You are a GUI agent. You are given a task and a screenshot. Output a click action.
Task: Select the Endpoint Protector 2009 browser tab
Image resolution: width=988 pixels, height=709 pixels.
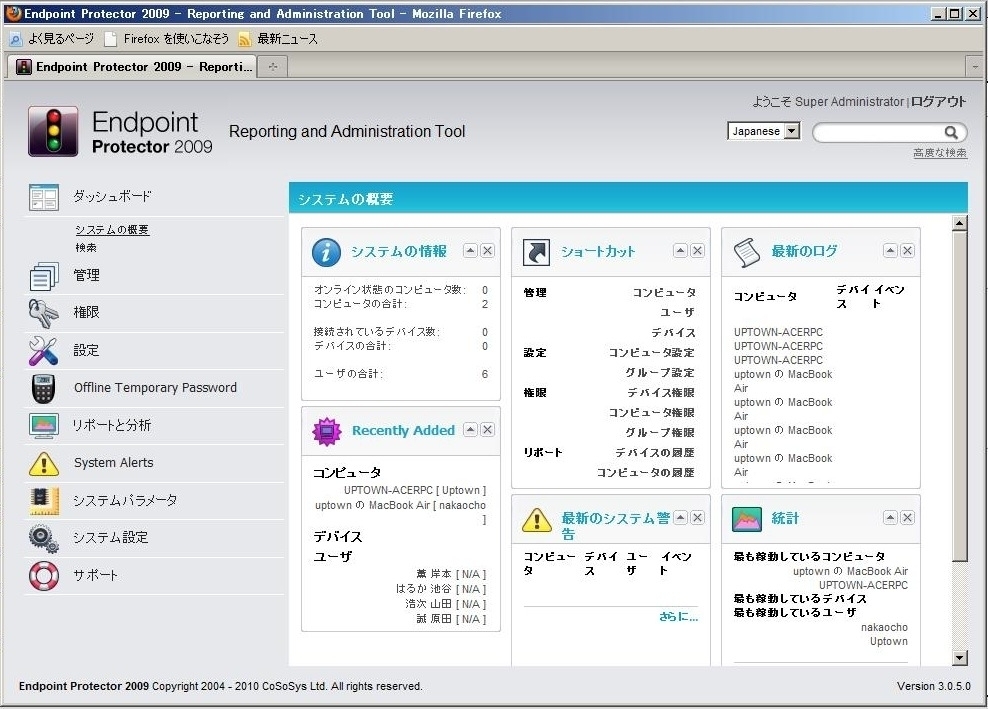coord(130,66)
